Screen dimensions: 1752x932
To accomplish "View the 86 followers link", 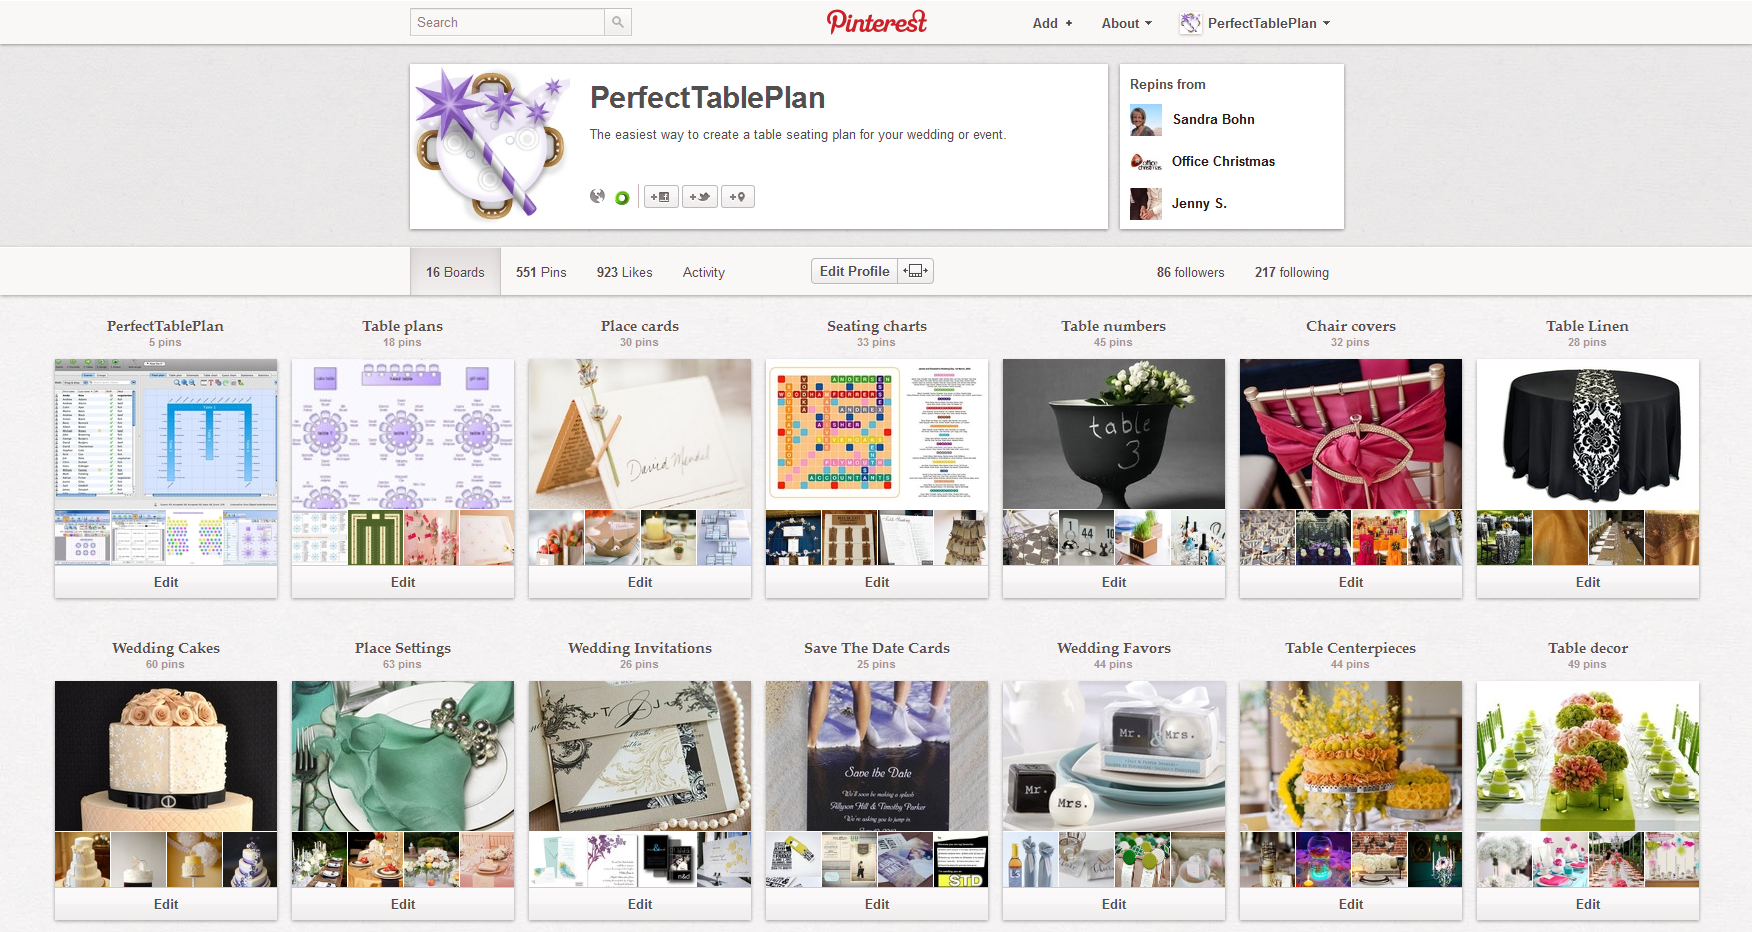I will click(x=1191, y=272).
